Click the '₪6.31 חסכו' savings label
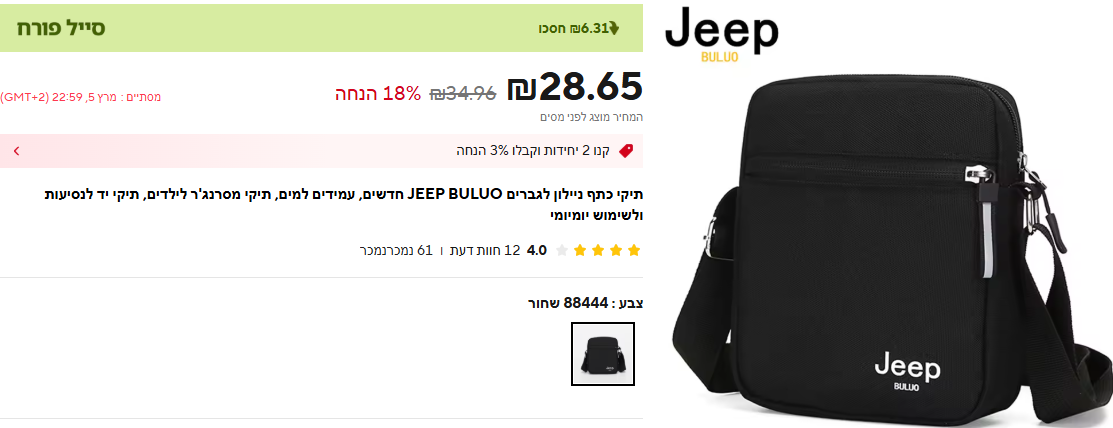Screen dimensions: 1113x428 click(x=573, y=28)
